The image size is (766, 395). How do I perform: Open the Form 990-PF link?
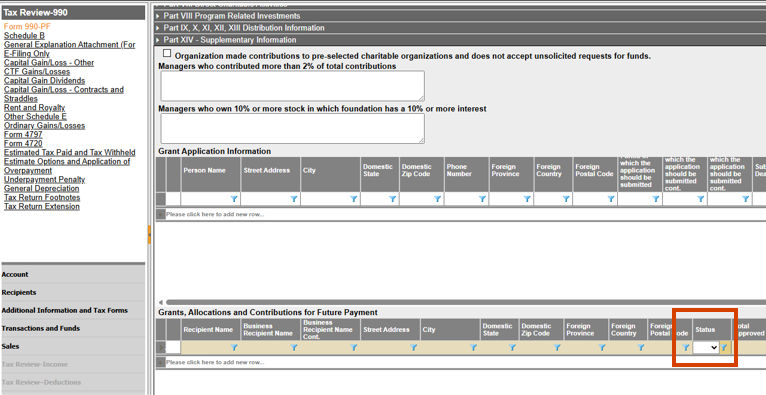pos(27,27)
